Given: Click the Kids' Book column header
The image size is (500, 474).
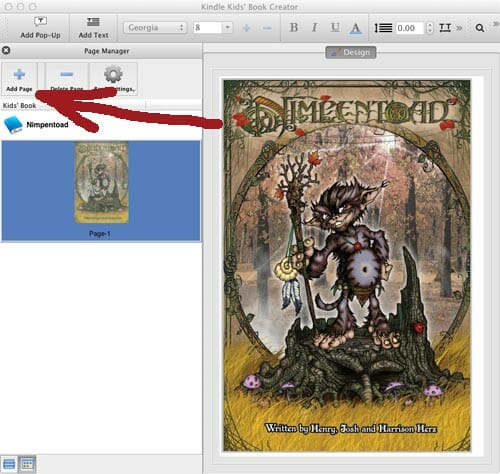Looking at the screenshot, I should click(x=19, y=106).
